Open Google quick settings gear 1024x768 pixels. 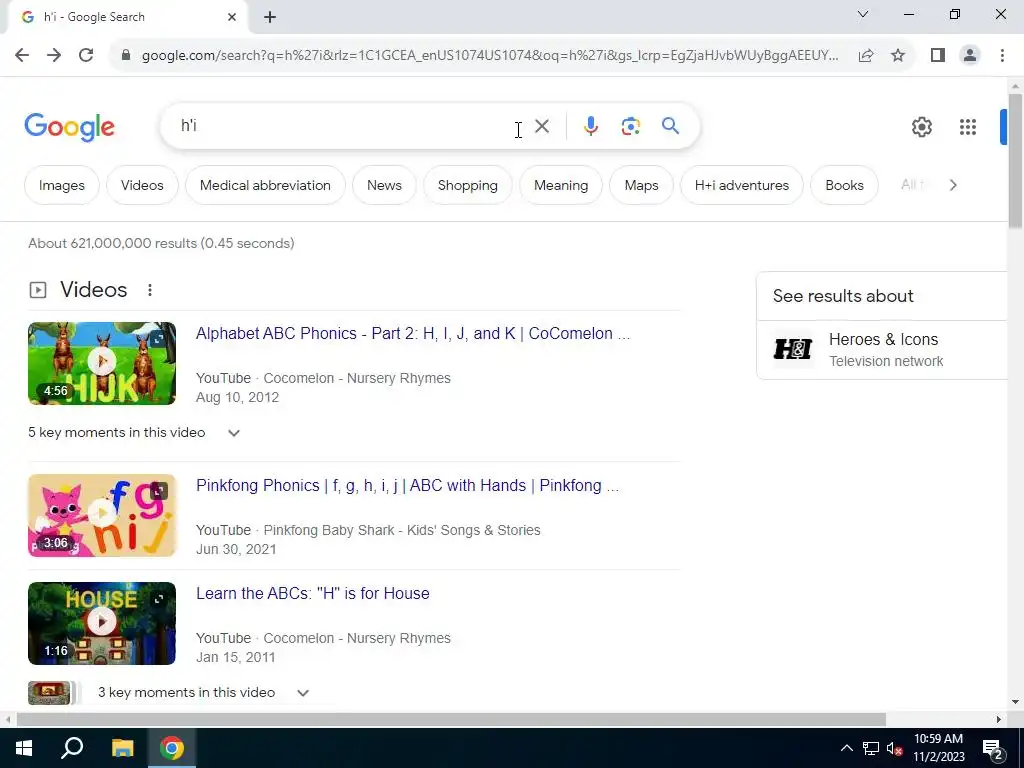point(921,127)
